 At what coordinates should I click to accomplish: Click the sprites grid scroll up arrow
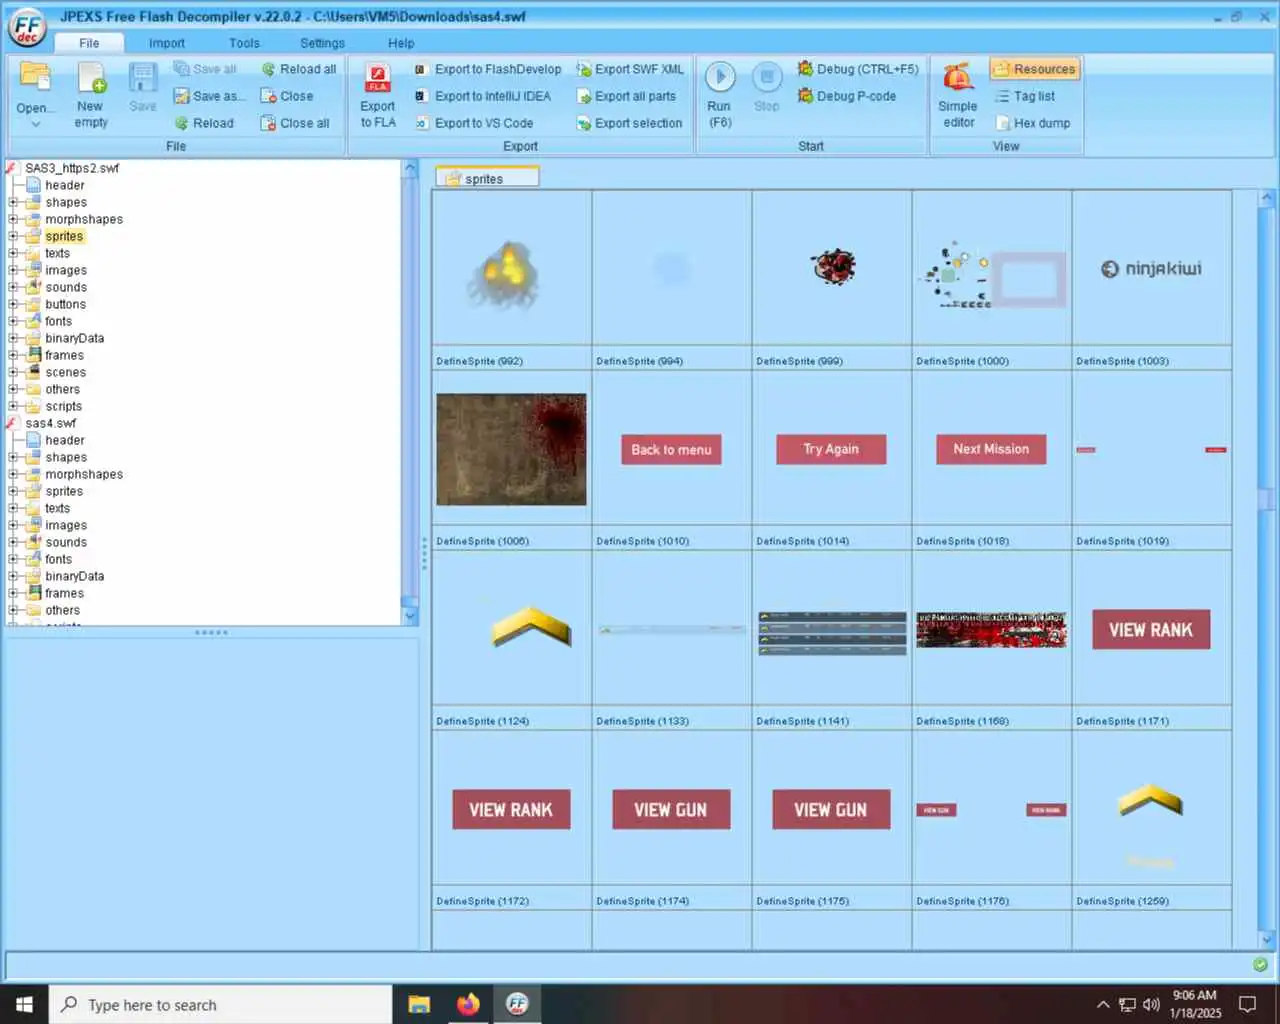(x=1267, y=199)
